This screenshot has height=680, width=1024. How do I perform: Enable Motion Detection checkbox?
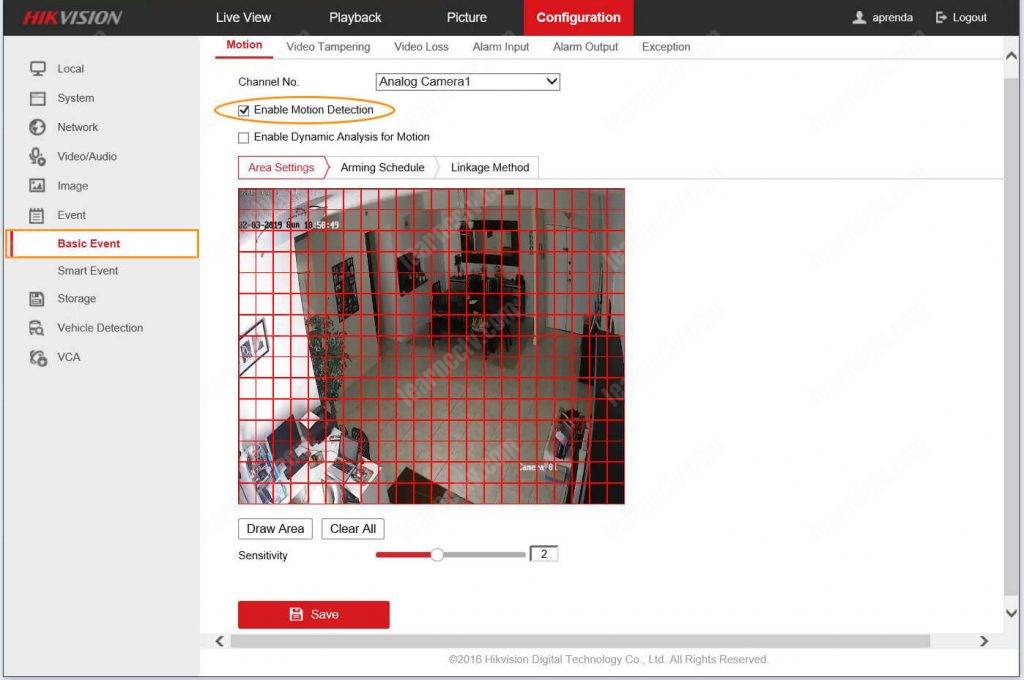pos(243,110)
